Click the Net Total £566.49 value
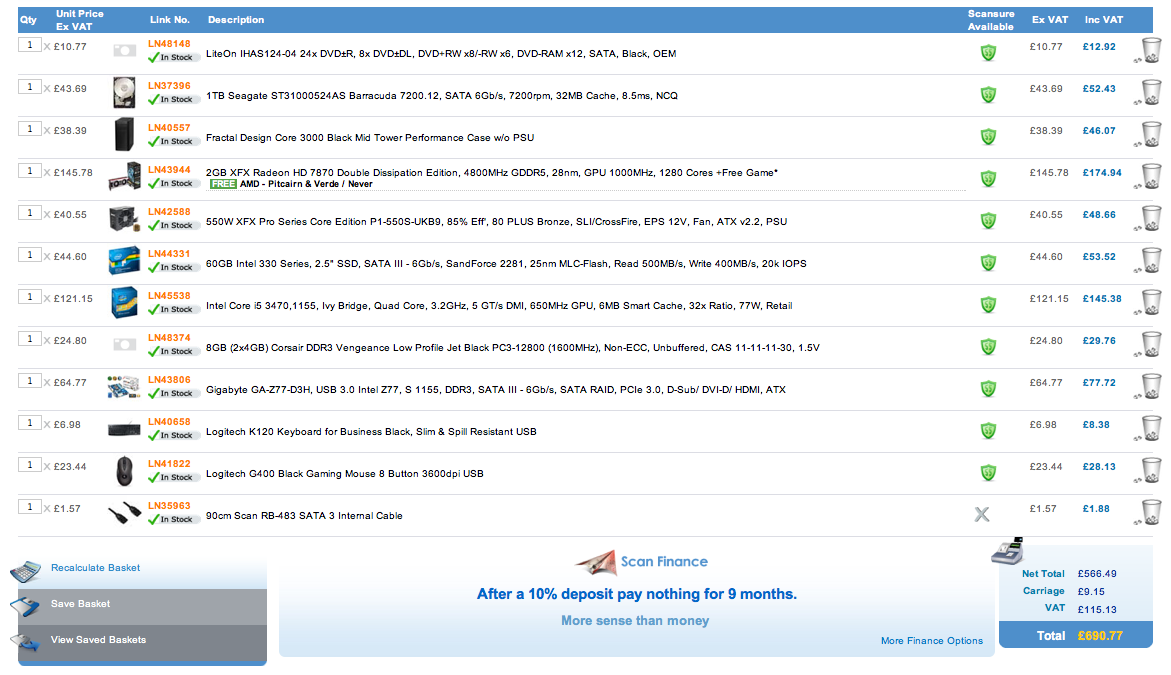The width and height of the screenshot is (1171, 675). 1097,574
